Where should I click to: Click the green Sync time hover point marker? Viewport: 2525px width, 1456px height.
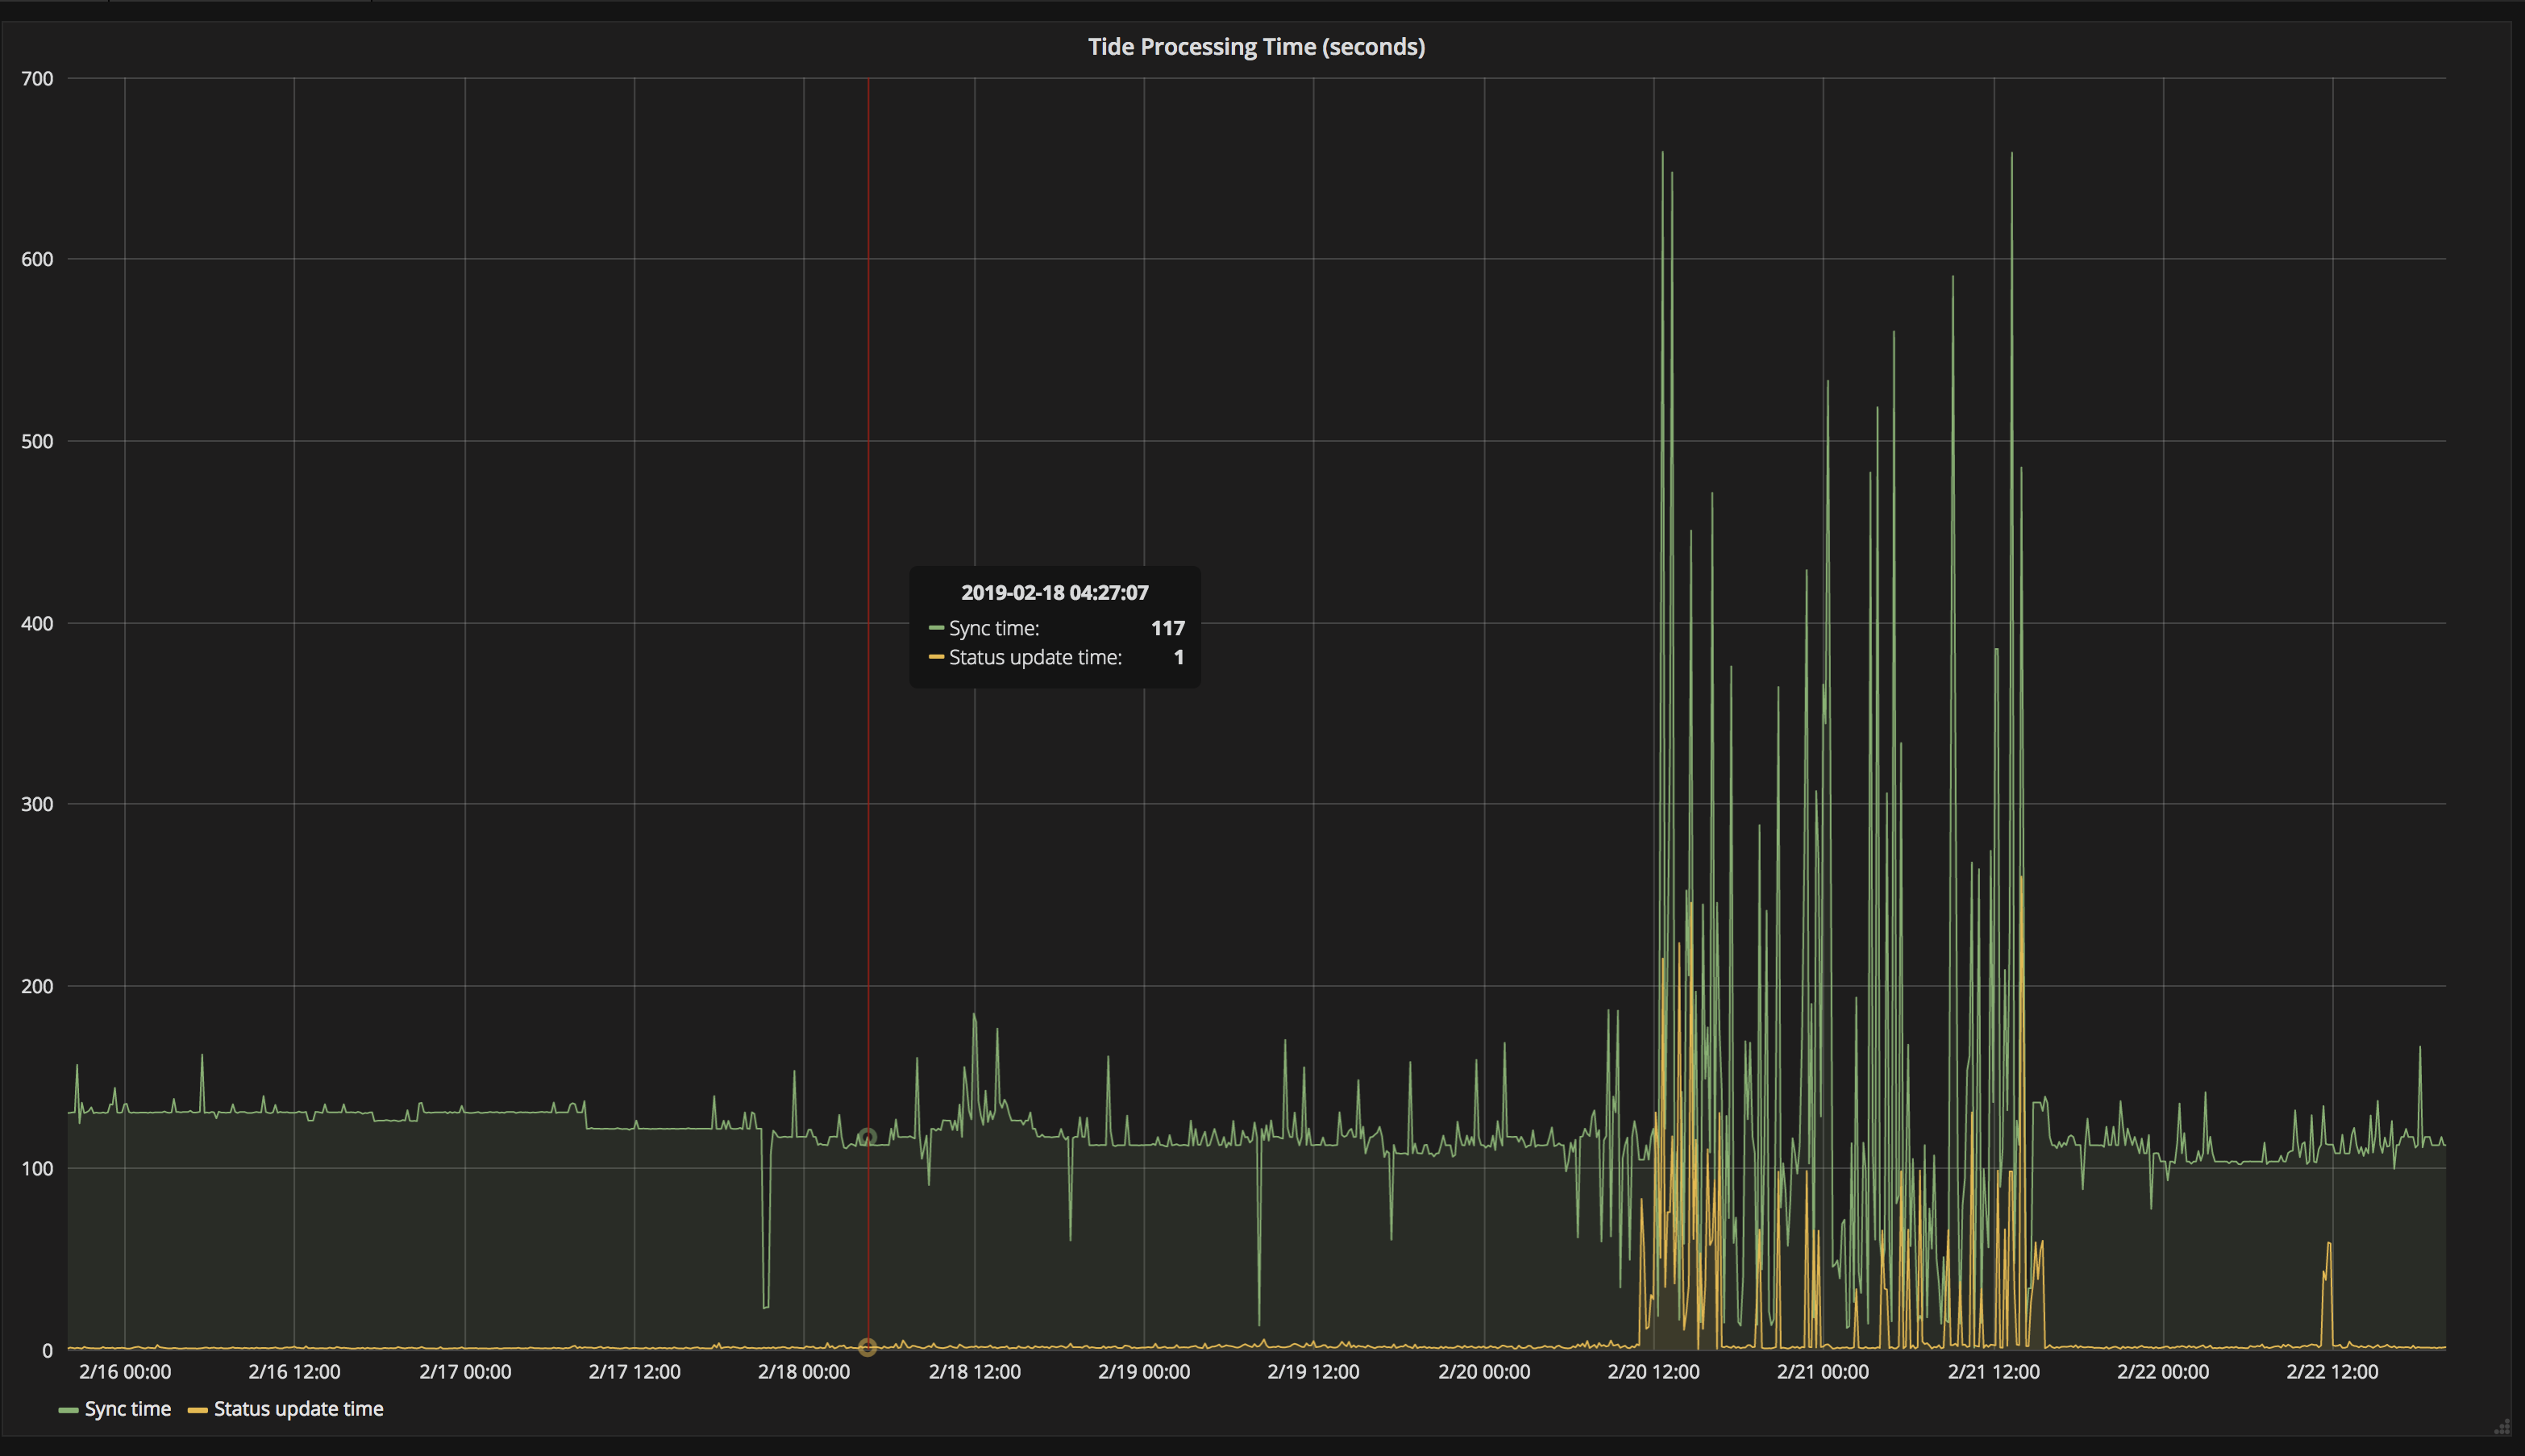click(867, 1137)
